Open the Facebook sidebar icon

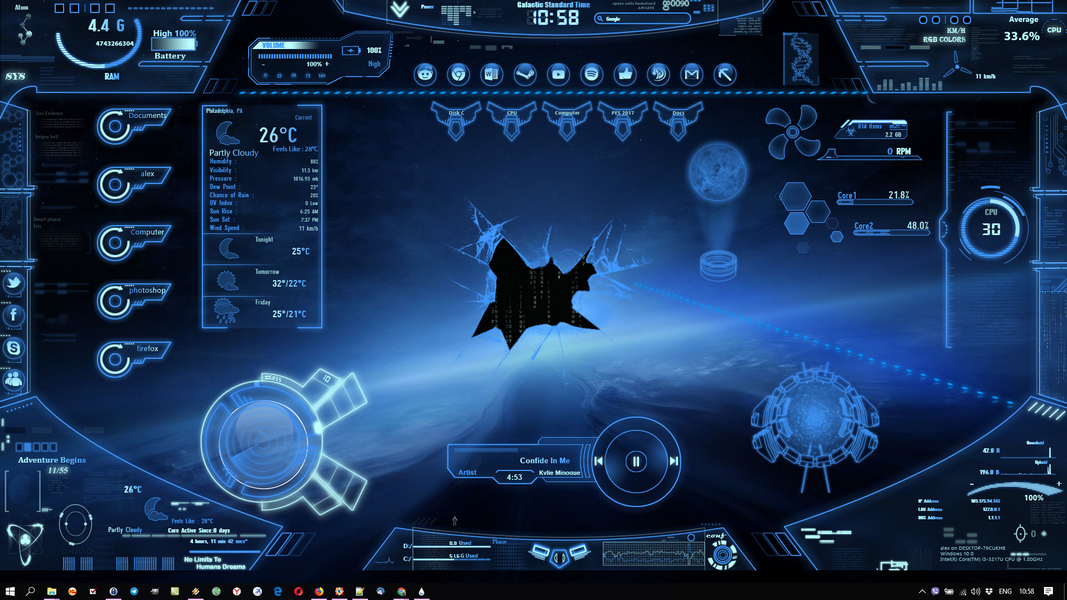14,315
